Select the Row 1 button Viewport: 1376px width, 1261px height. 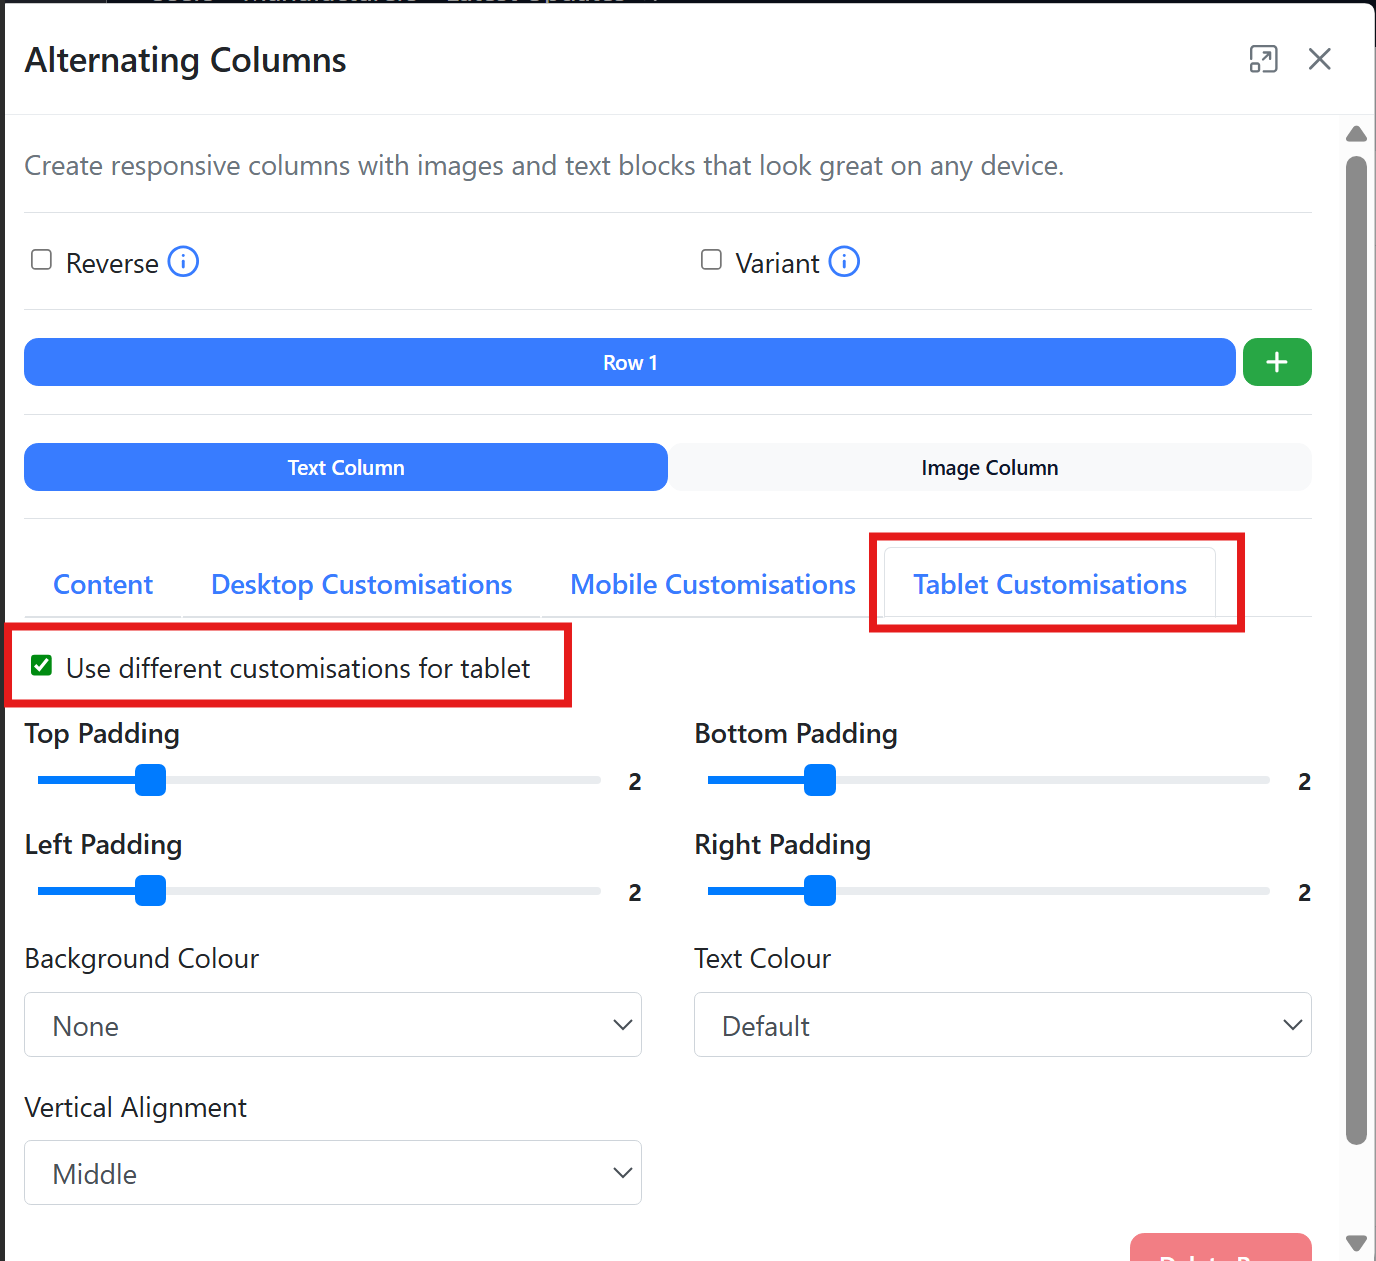[629, 362]
